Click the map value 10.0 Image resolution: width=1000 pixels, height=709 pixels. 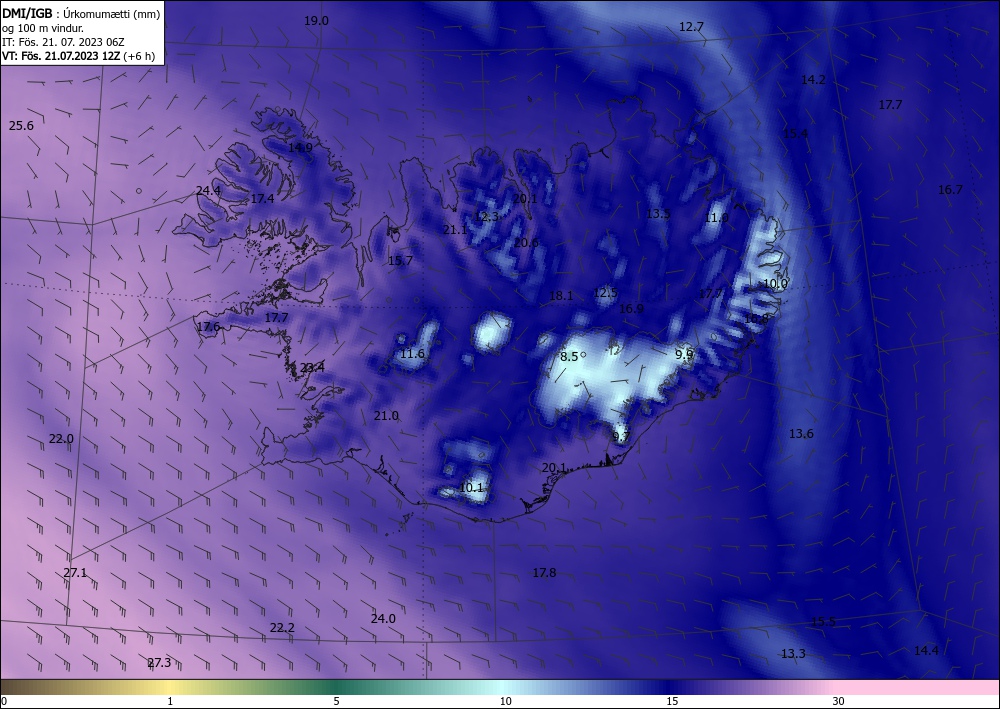pos(776,284)
